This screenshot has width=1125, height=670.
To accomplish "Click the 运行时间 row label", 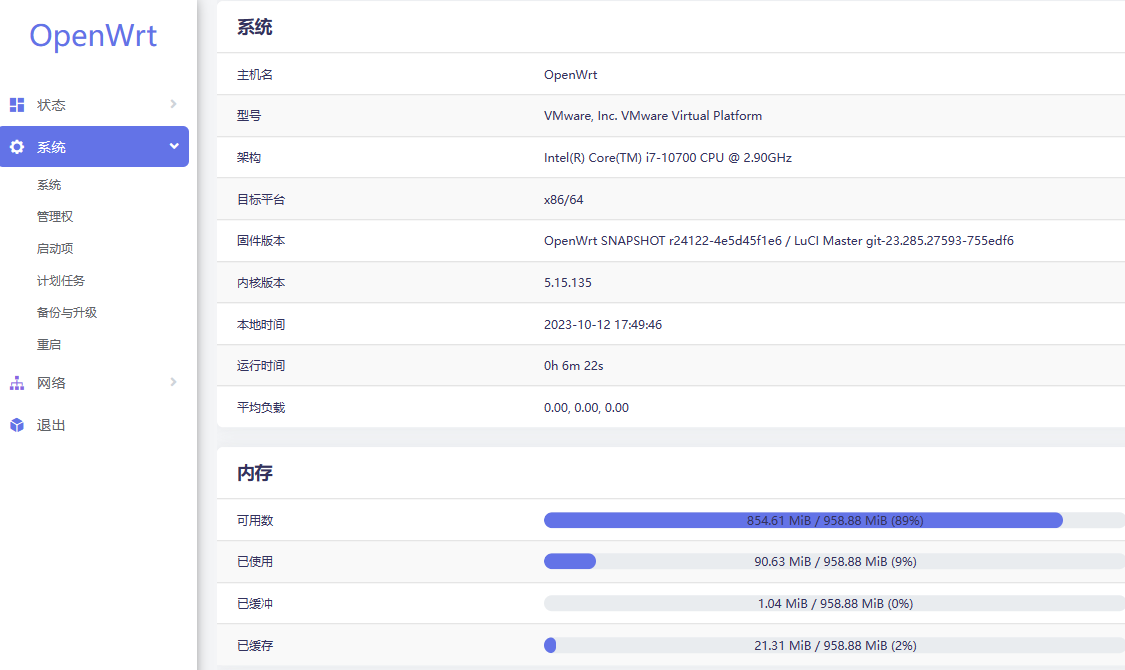I will [x=261, y=366].
